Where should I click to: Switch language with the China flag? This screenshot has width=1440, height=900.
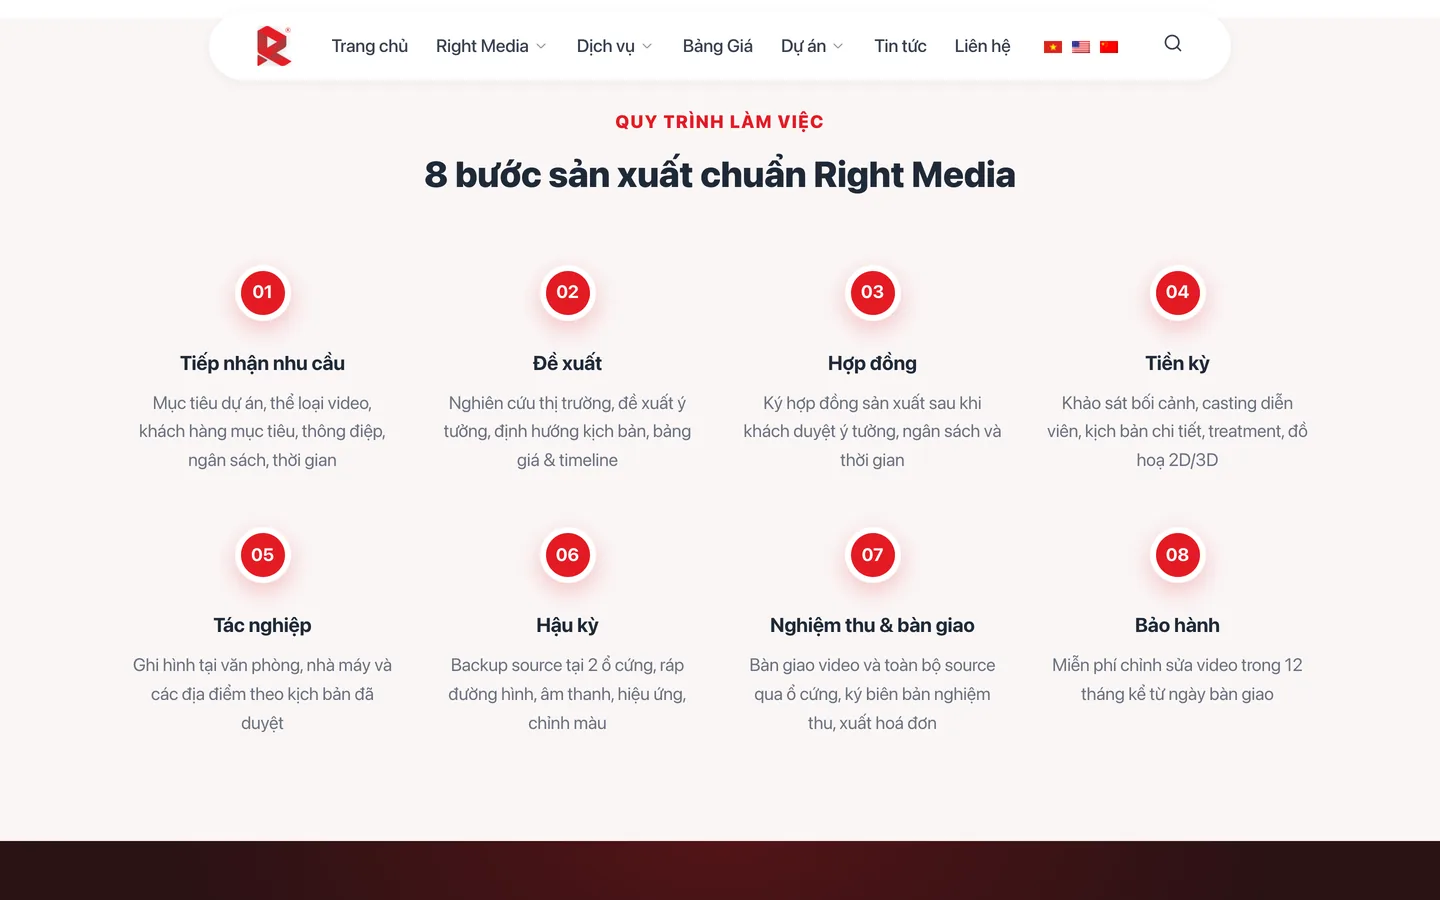1109,47
